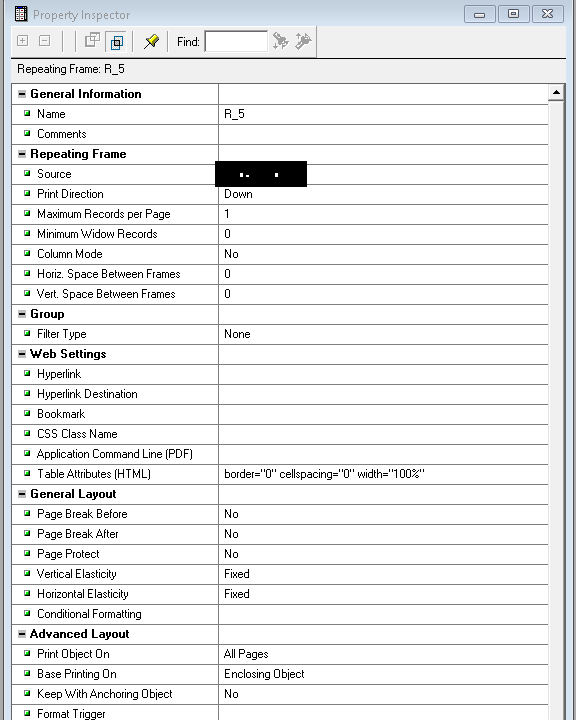Select the CSS Class Name property
The image size is (576, 720).
click(x=77, y=434)
